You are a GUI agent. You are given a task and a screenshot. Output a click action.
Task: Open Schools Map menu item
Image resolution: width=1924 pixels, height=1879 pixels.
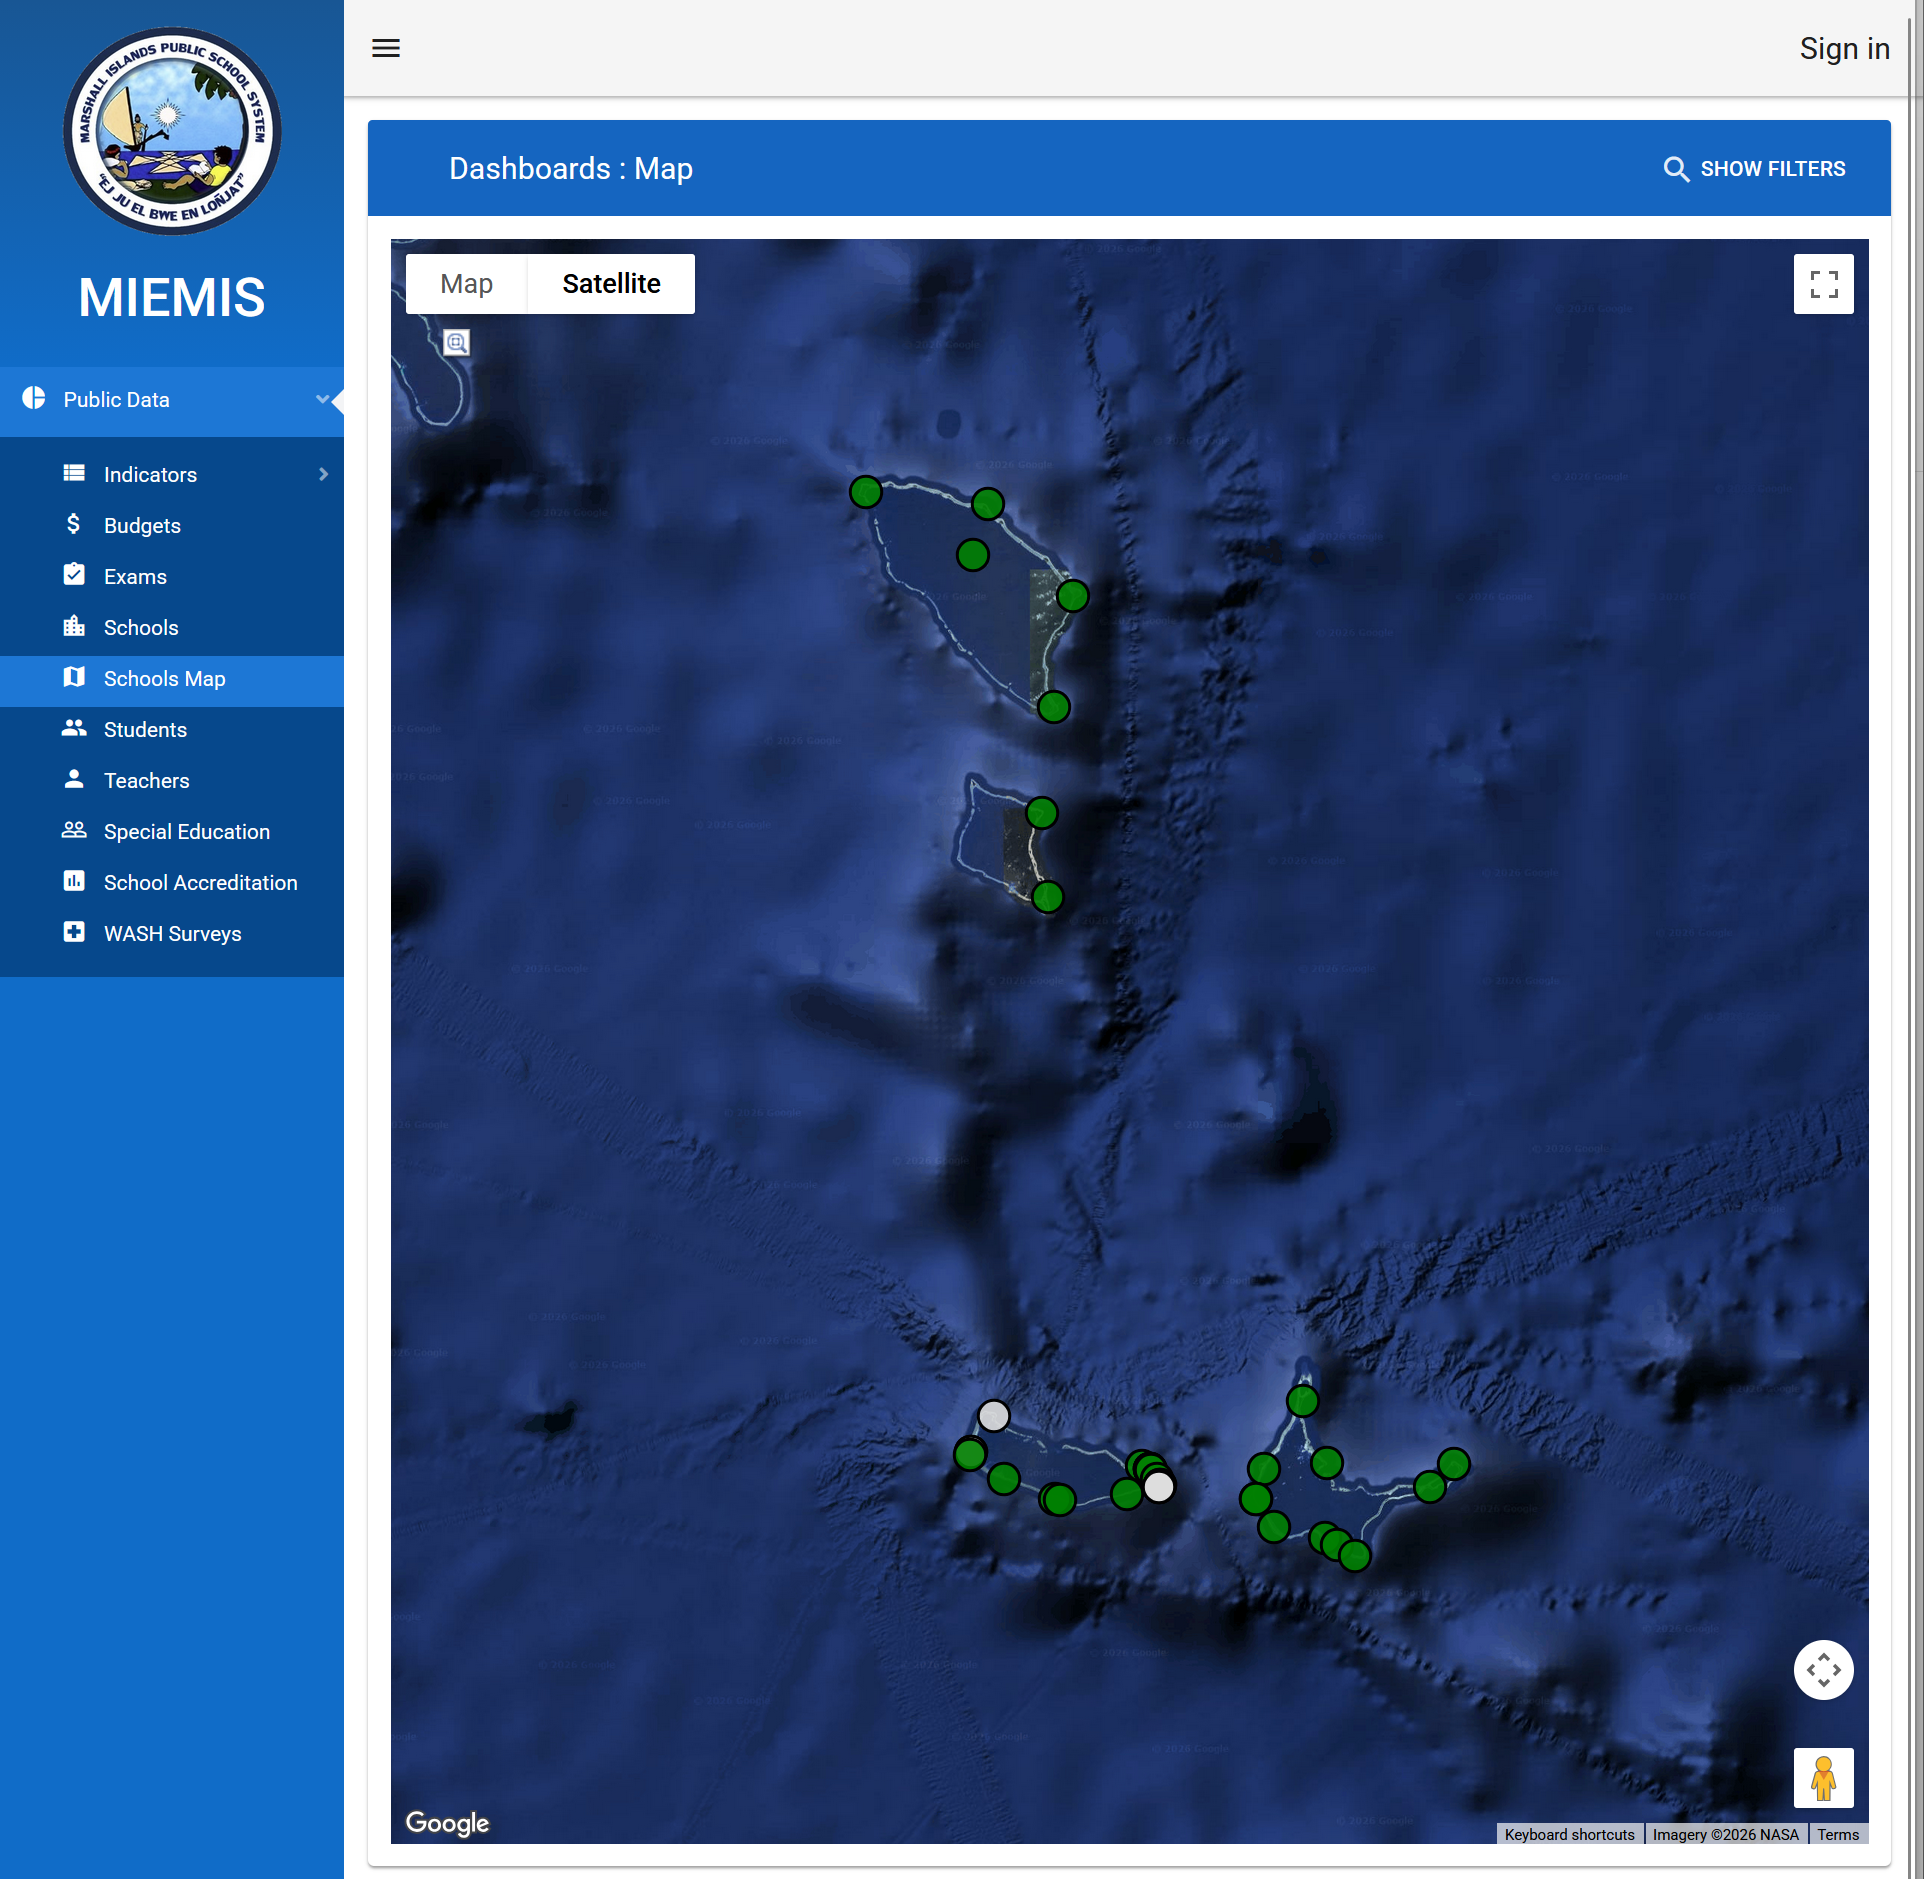point(164,679)
